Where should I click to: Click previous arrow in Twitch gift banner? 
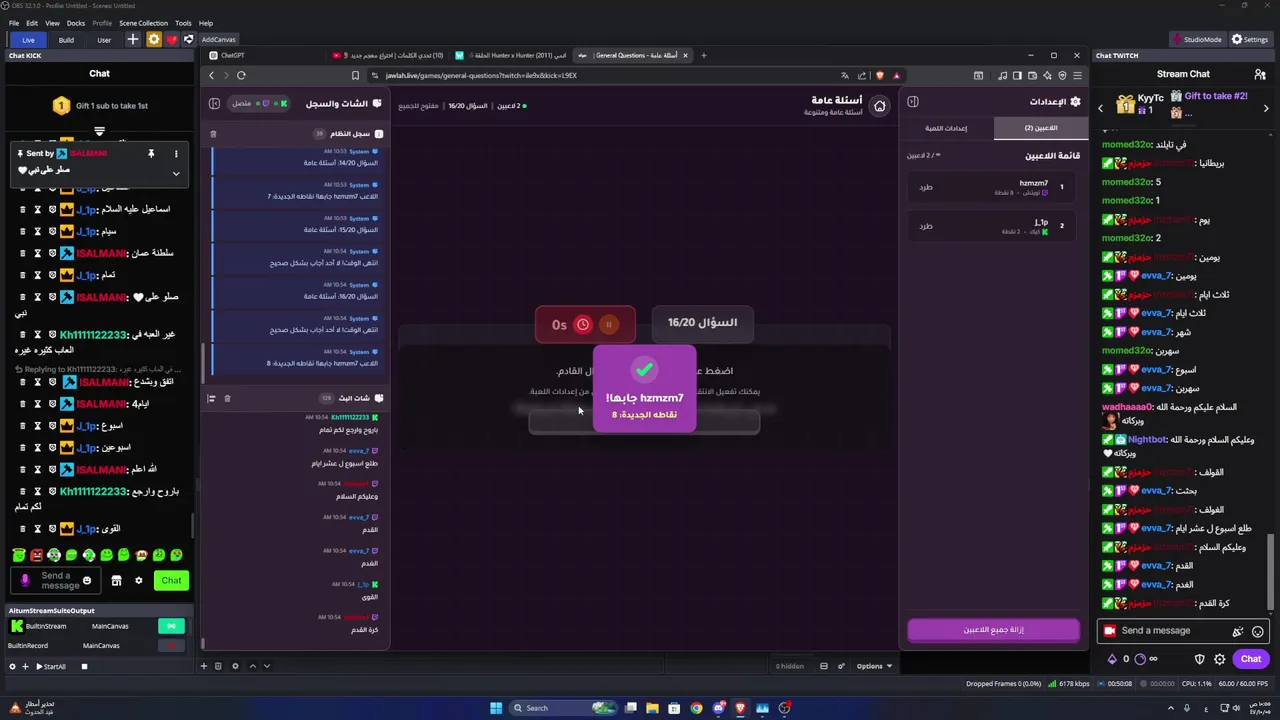click(1101, 108)
